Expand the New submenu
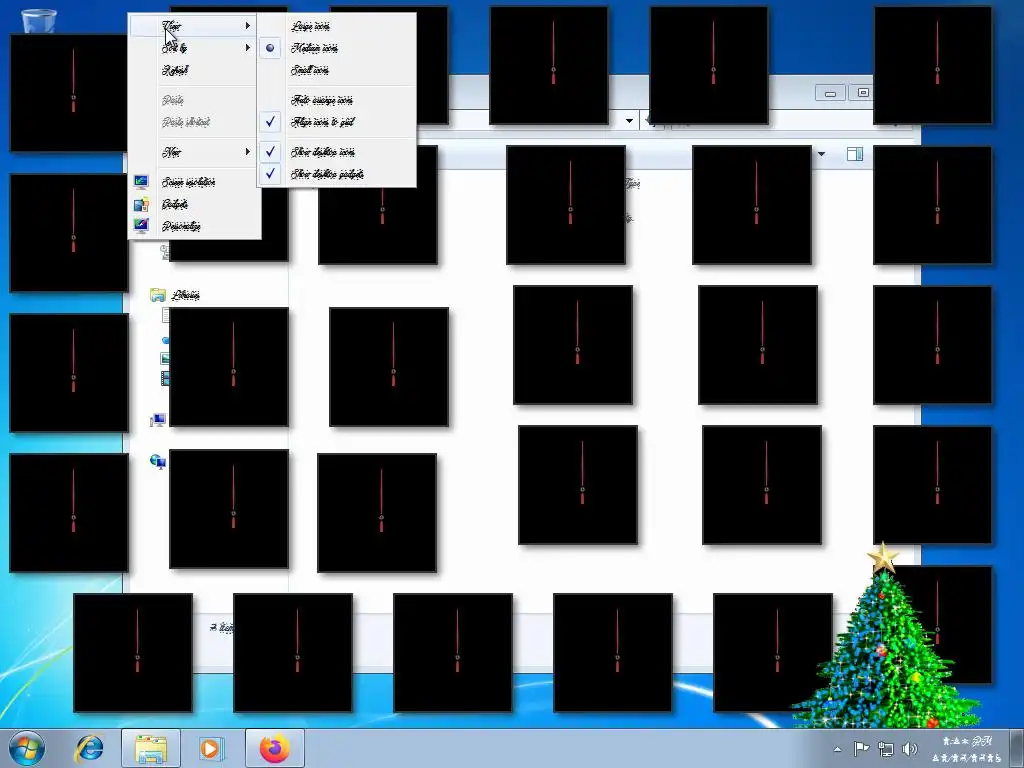Screen dimensions: 1024x768 pos(193,152)
